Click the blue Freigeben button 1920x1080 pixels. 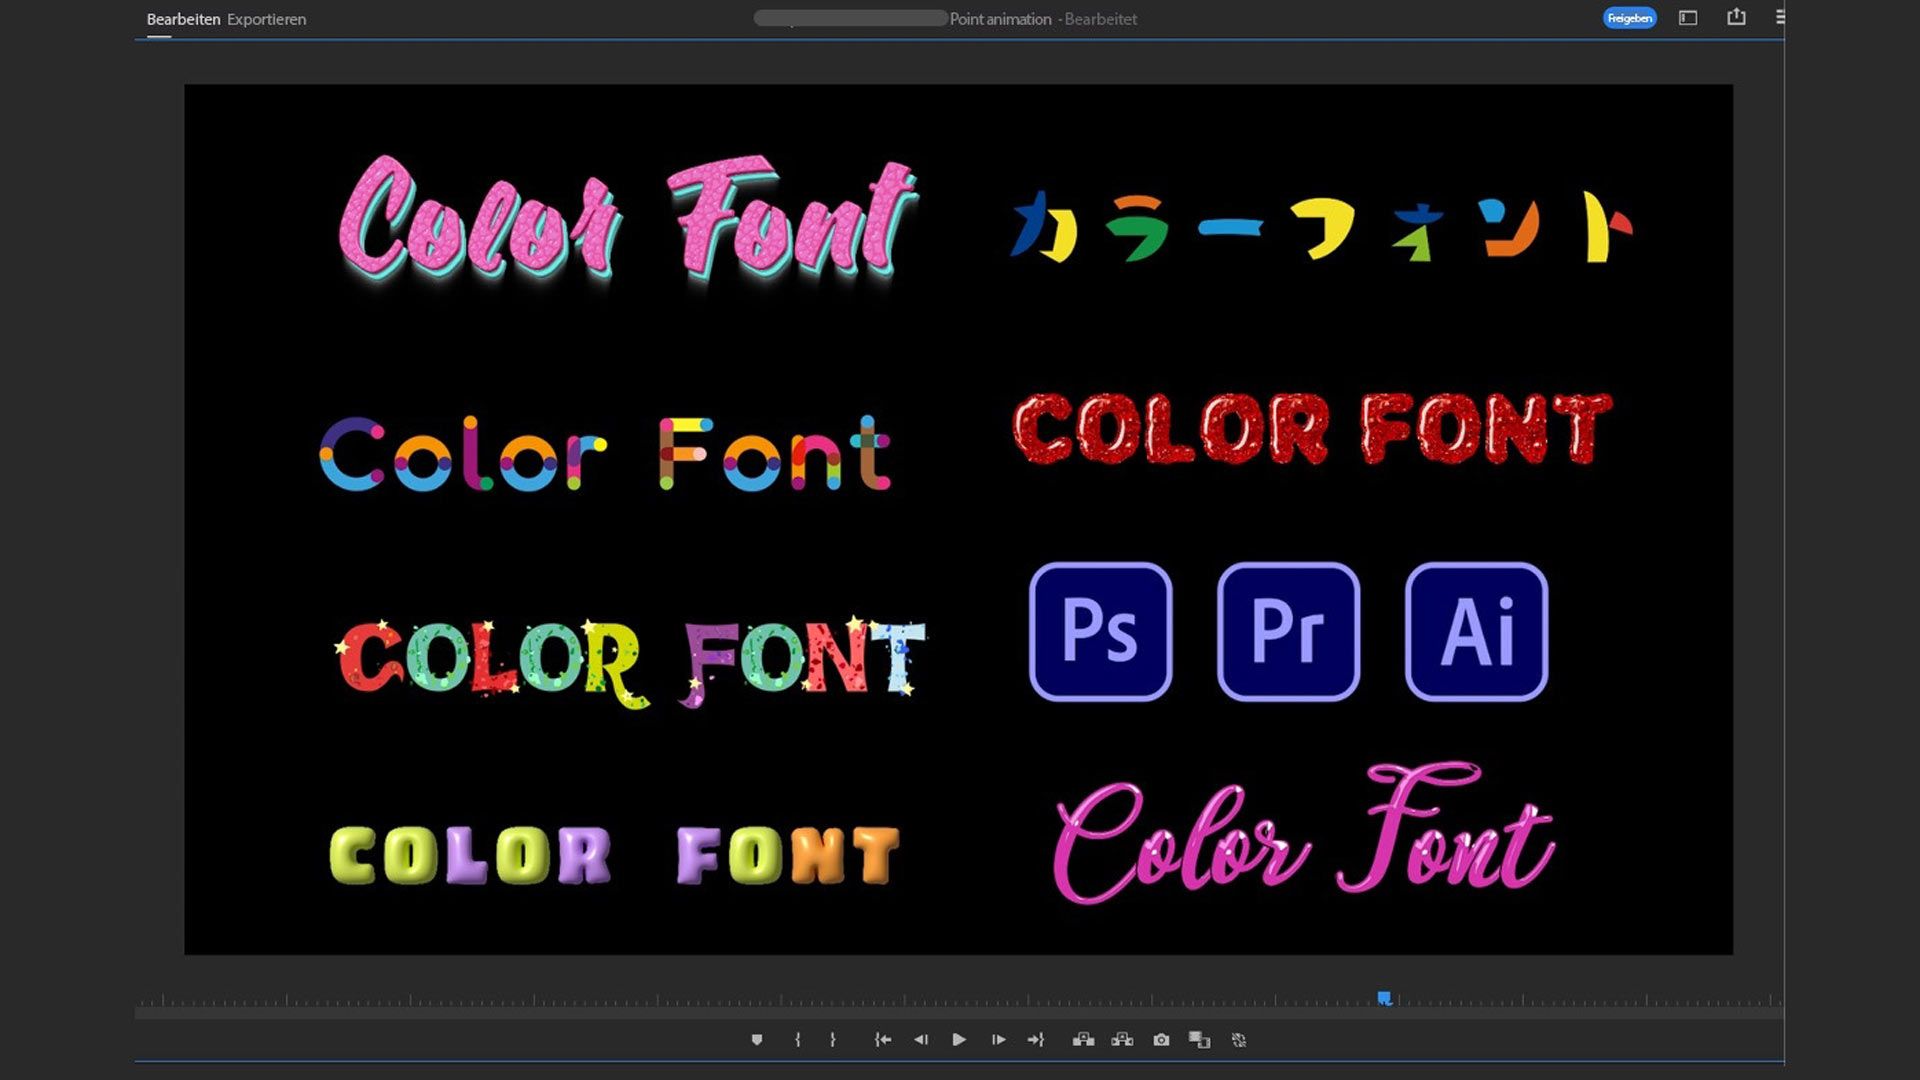click(x=1629, y=18)
